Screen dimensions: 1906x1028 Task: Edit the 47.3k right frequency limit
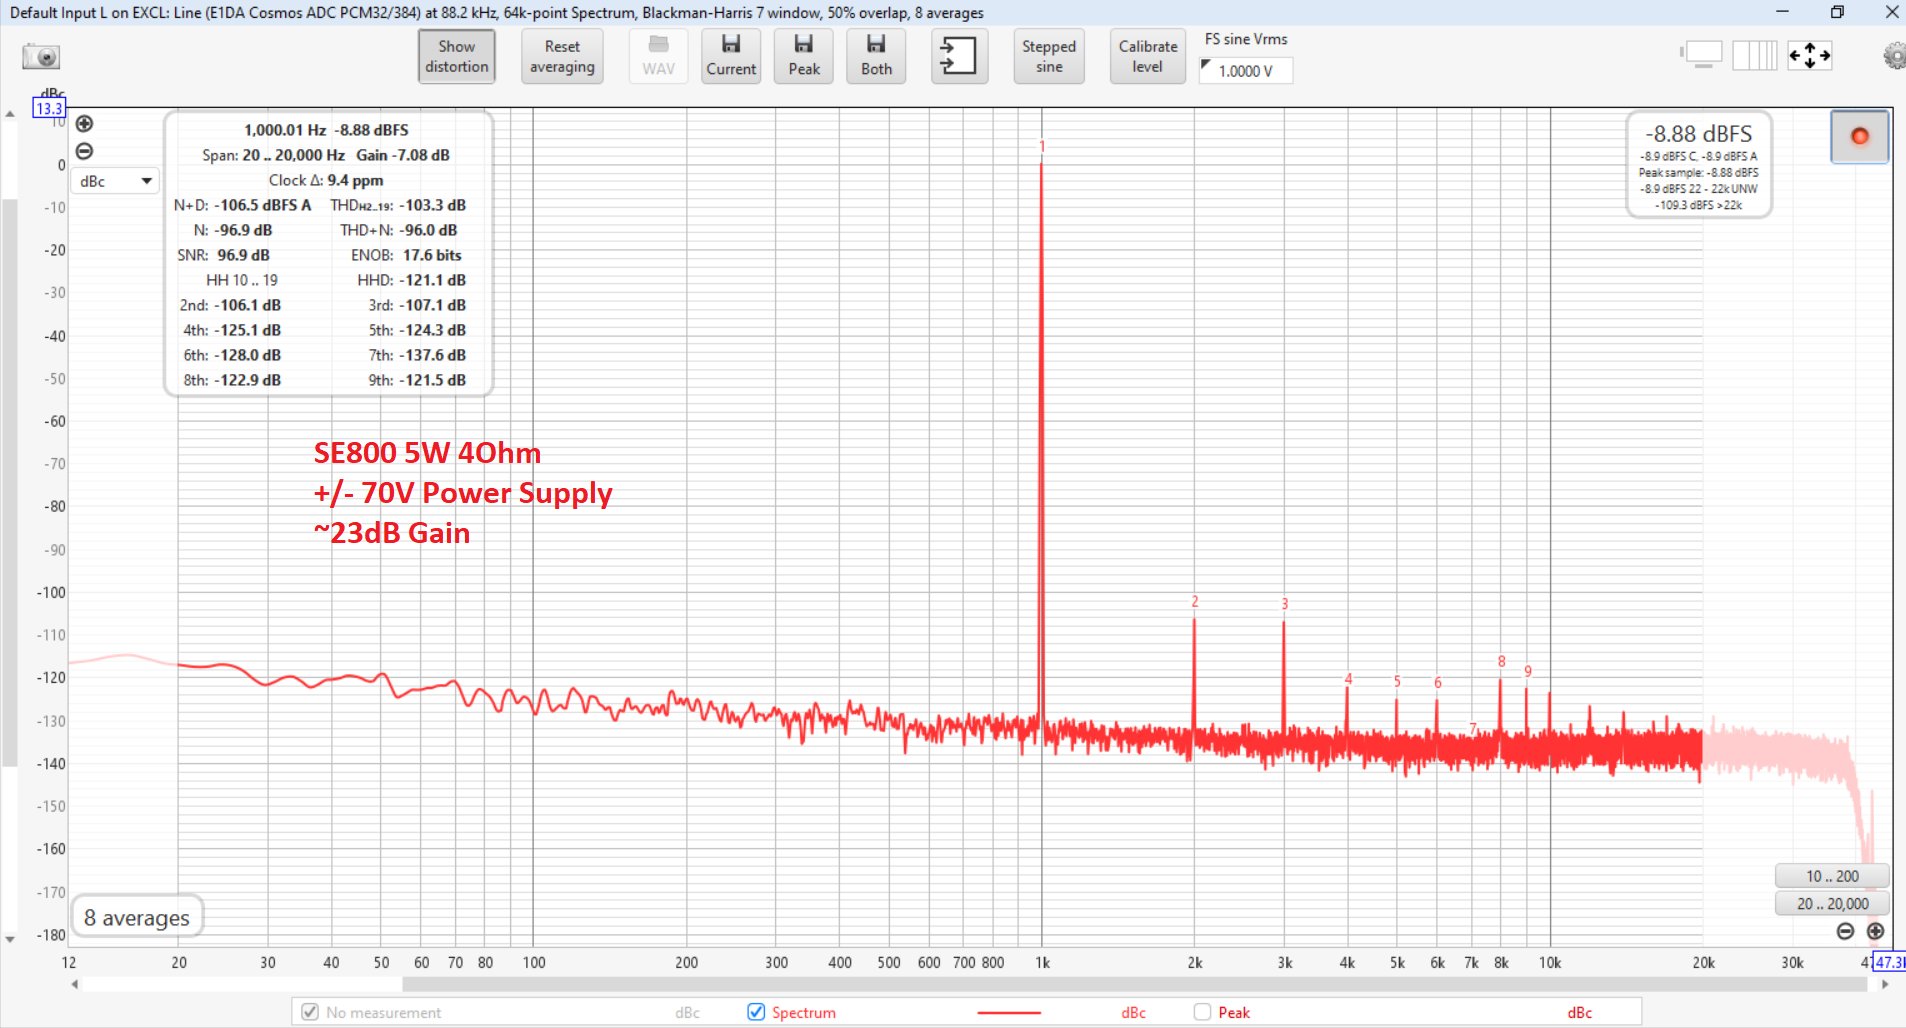pyautogui.click(x=1889, y=962)
